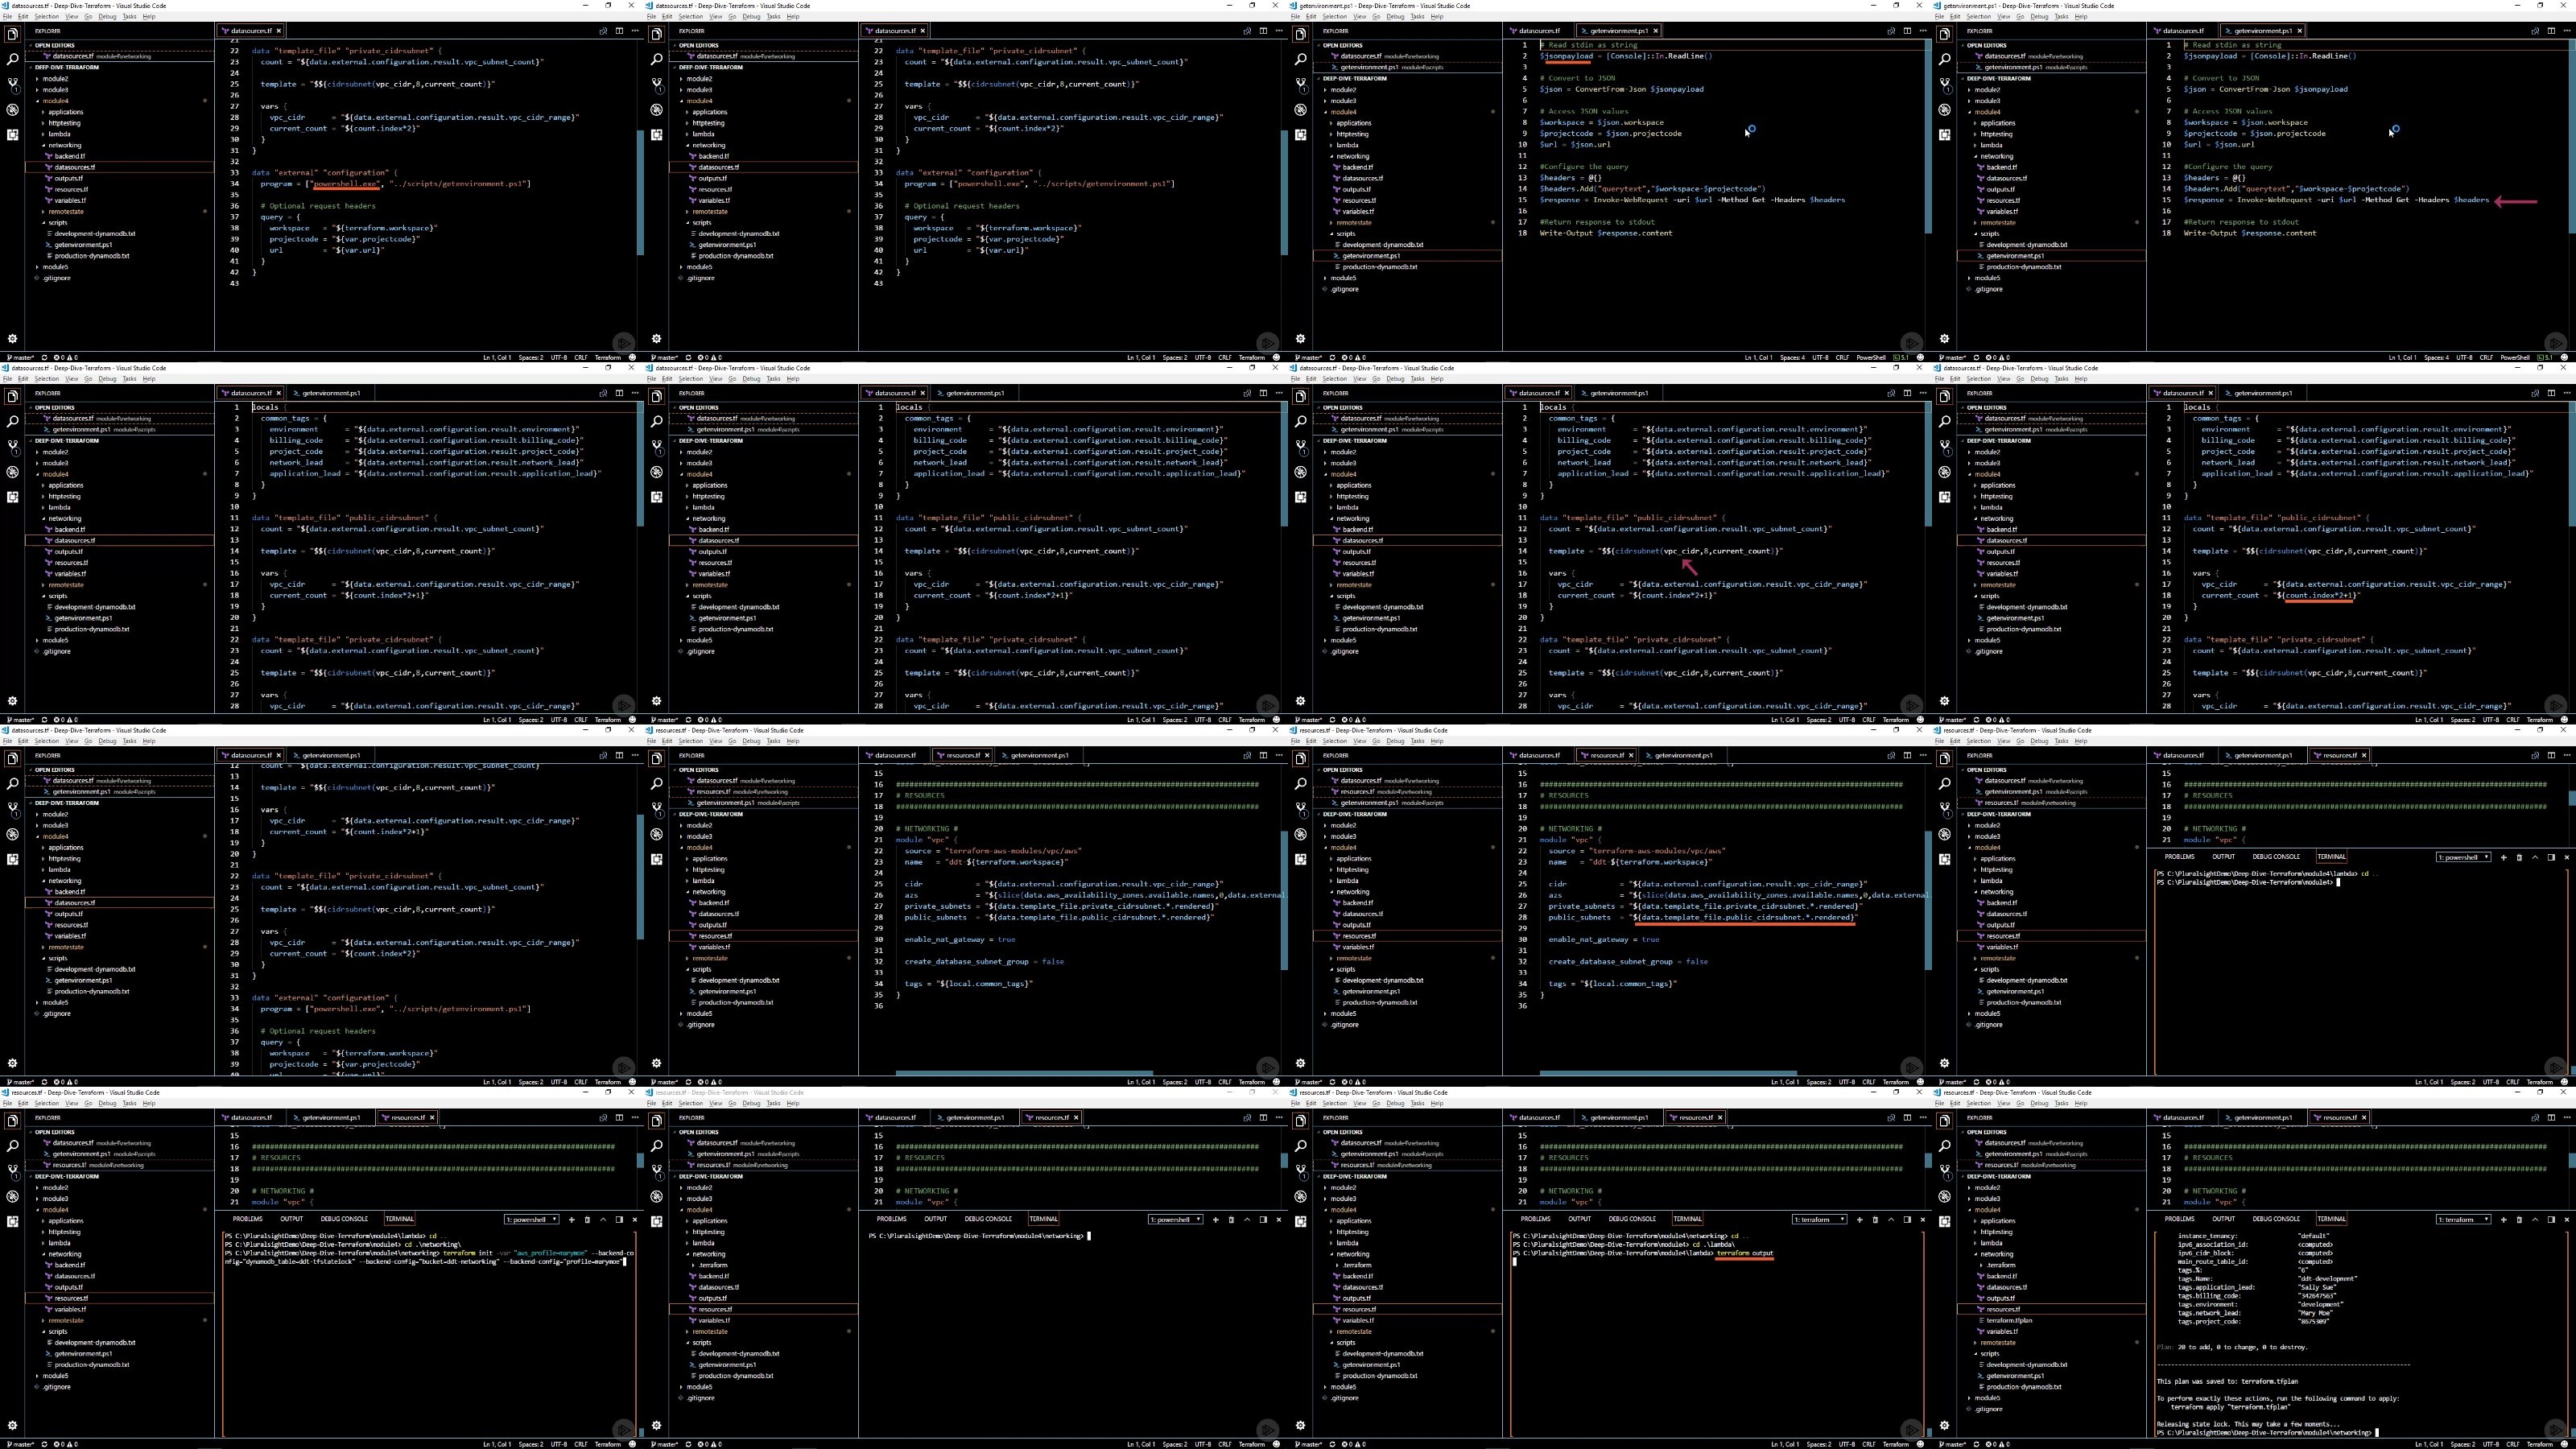
Task: Add new terminal in the plan-output window
Action: point(2503,1219)
